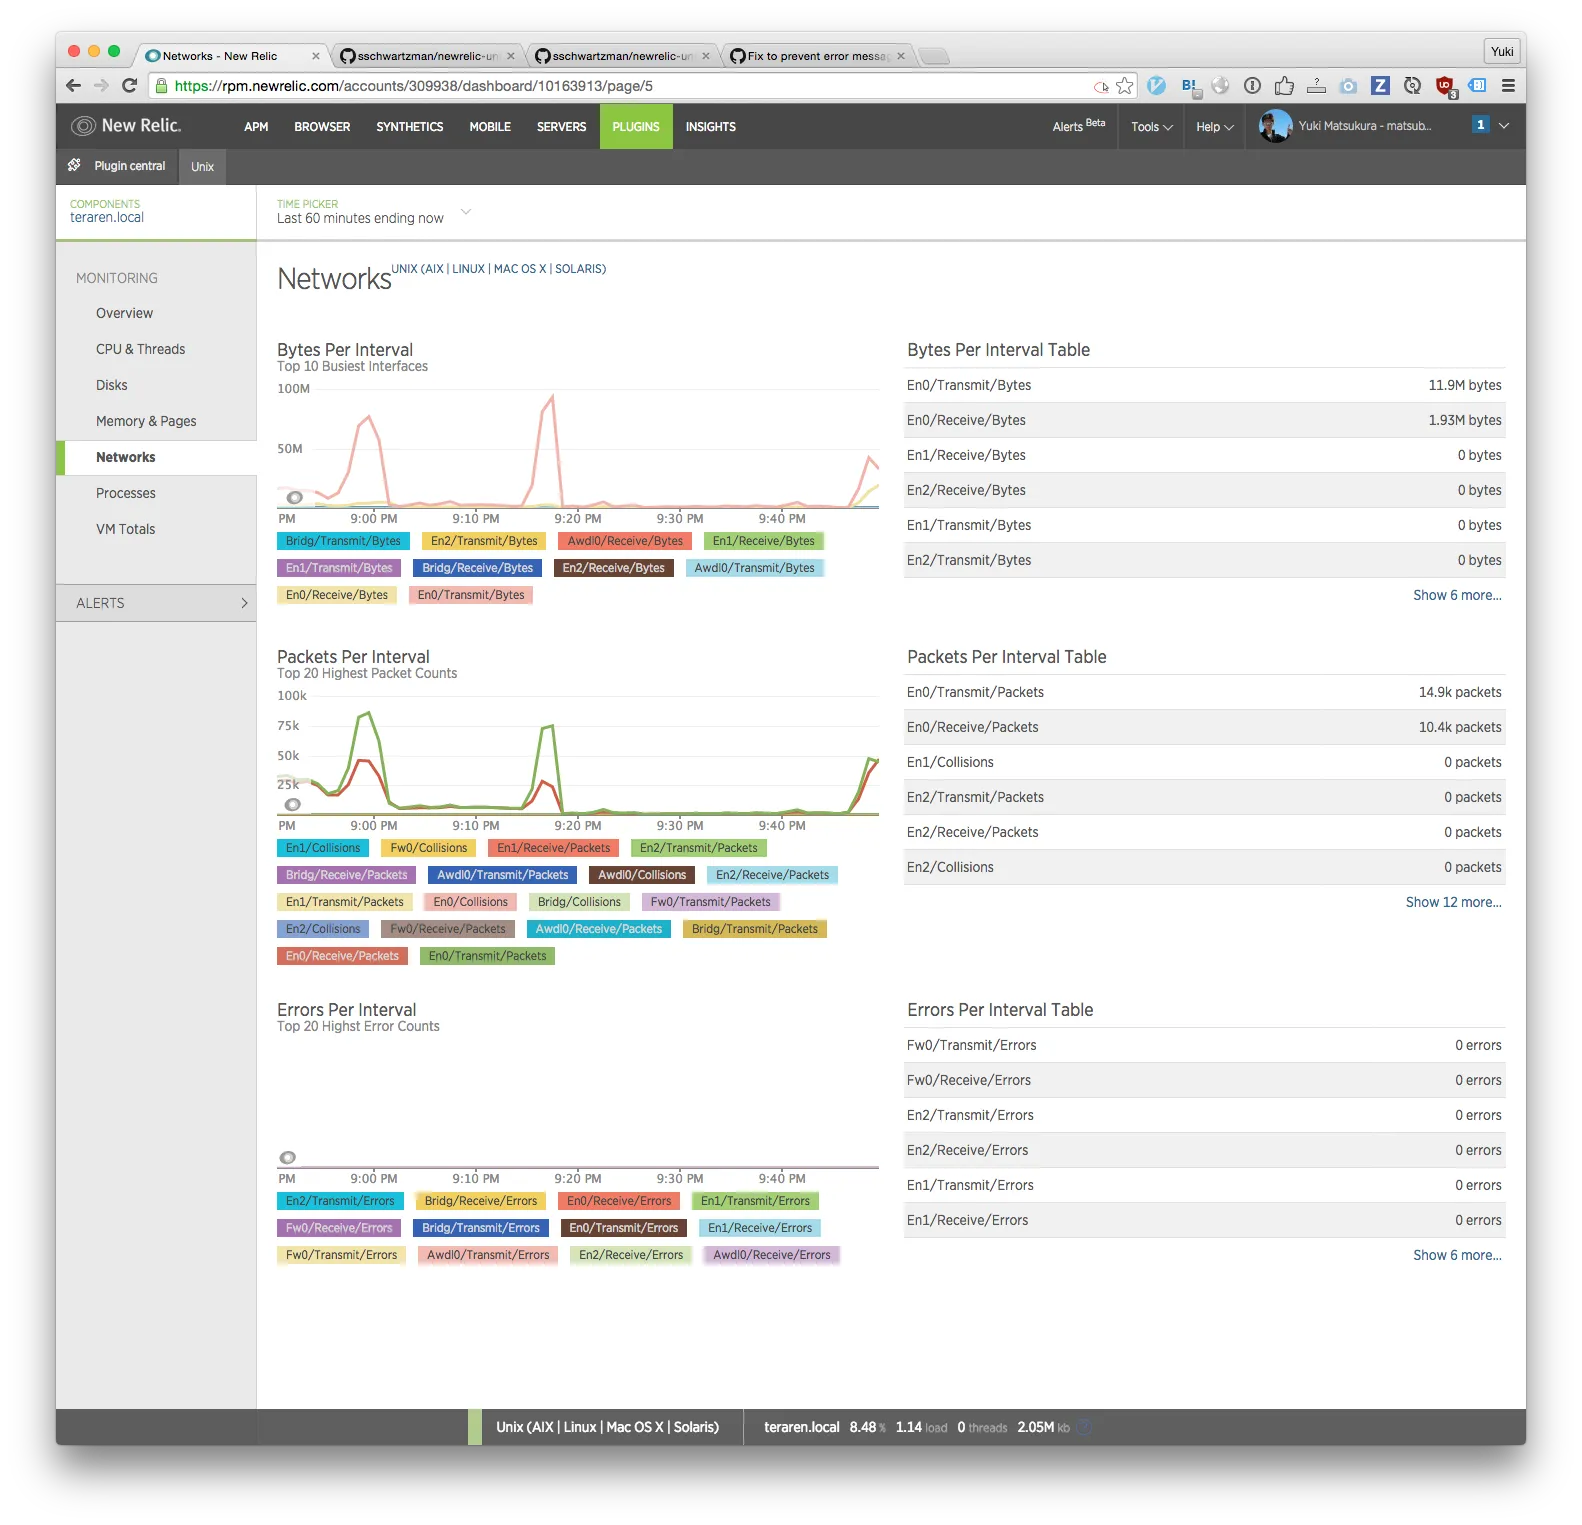Open the BROWSER navigation tab

322,127
